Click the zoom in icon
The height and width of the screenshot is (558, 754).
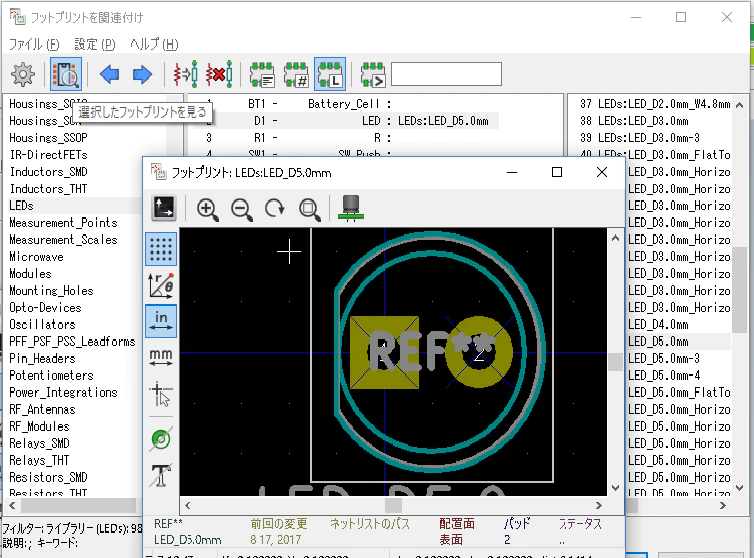[x=208, y=209]
